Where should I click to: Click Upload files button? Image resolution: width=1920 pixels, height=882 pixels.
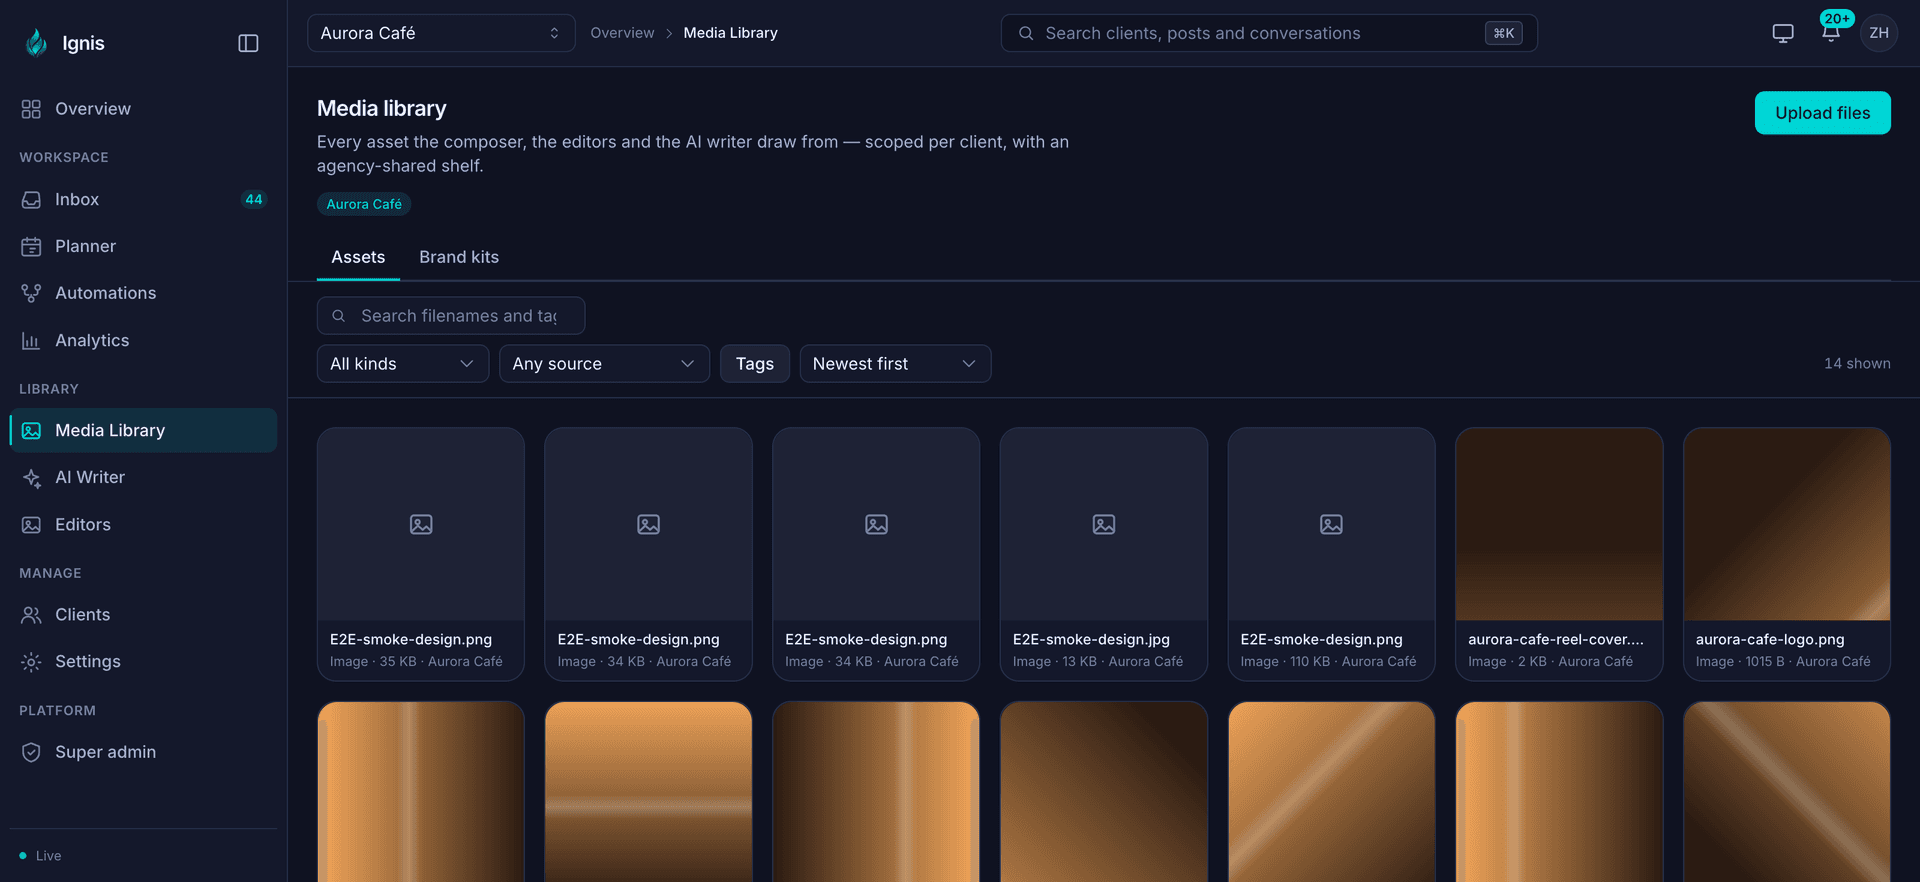pyautogui.click(x=1822, y=113)
